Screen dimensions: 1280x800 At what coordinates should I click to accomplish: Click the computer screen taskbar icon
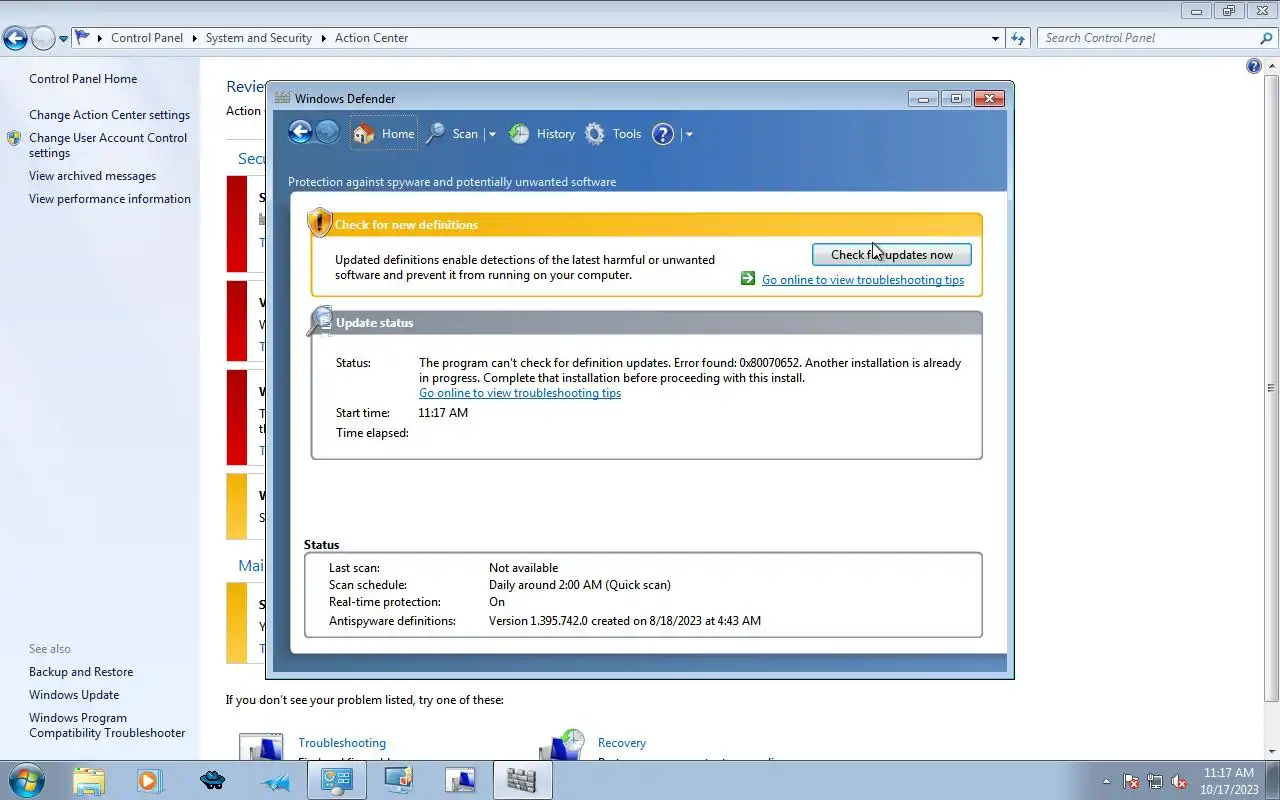pyautogui.click(x=460, y=780)
